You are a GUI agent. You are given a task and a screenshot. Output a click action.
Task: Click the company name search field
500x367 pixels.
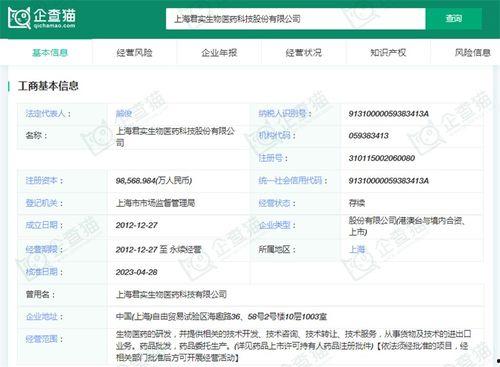coord(296,19)
